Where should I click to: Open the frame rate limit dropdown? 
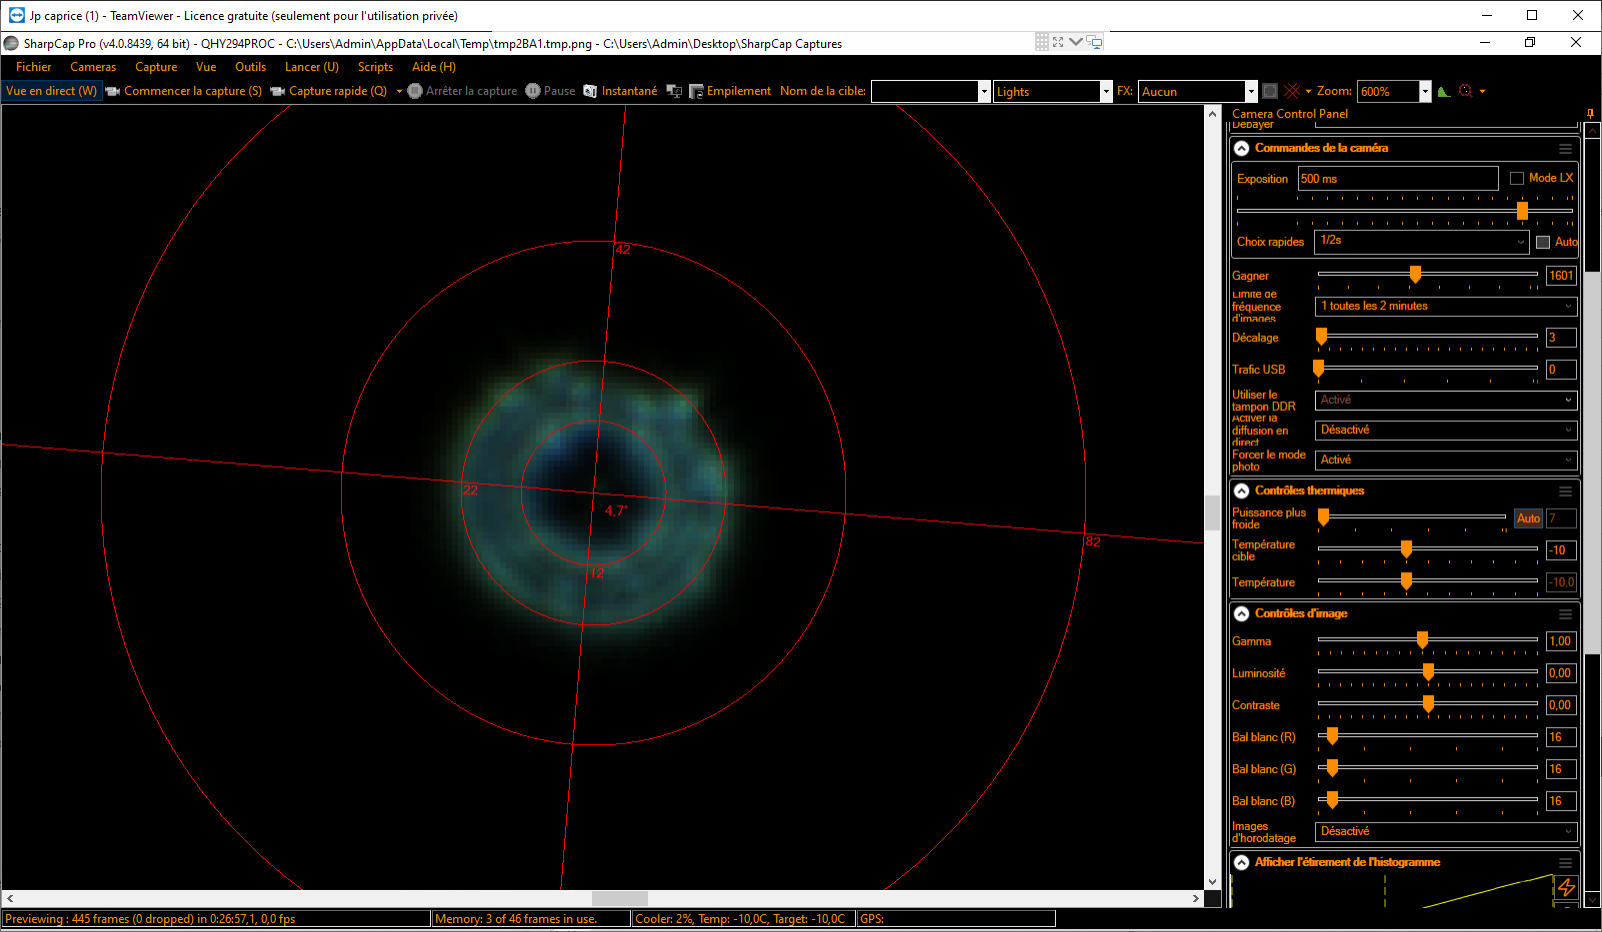coord(1446,306)
